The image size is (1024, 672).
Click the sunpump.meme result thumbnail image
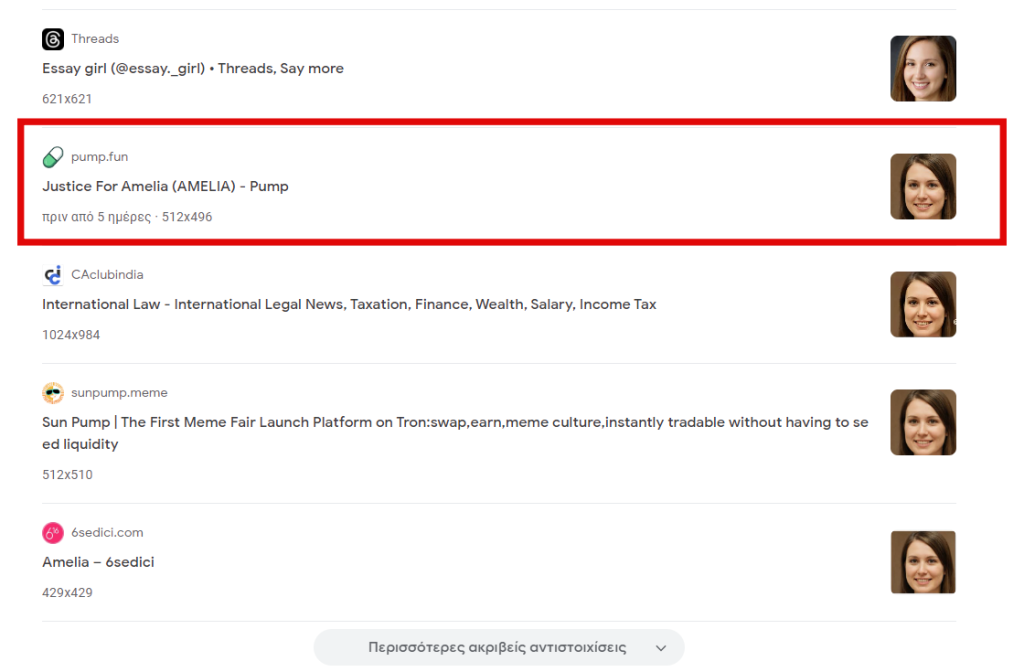[x=923, y=423]
